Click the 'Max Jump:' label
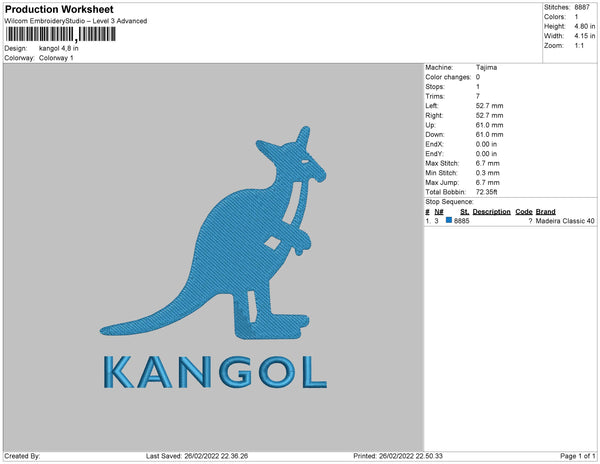Image resolution: width=600 pixels, height=464 pixels. (x=442, y=182)
